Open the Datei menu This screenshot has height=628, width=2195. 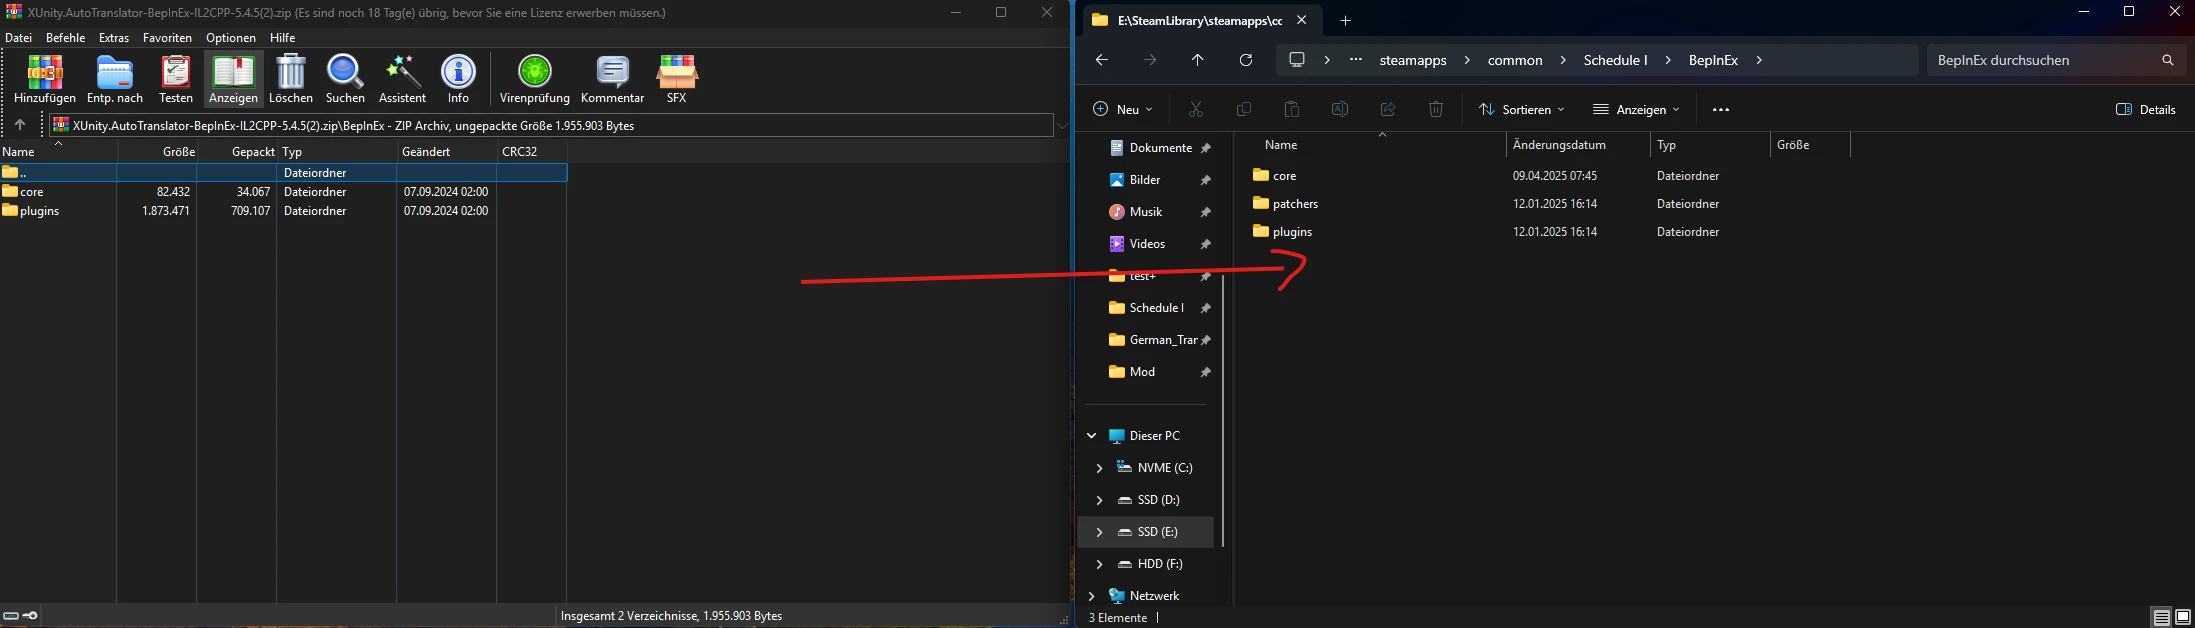(19, 37)
